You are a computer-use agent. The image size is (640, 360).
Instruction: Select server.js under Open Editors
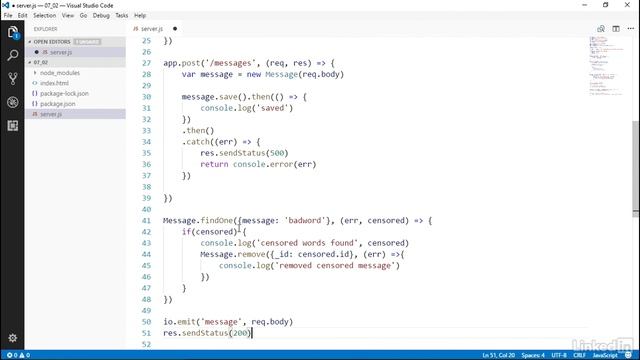coord(76,52)
